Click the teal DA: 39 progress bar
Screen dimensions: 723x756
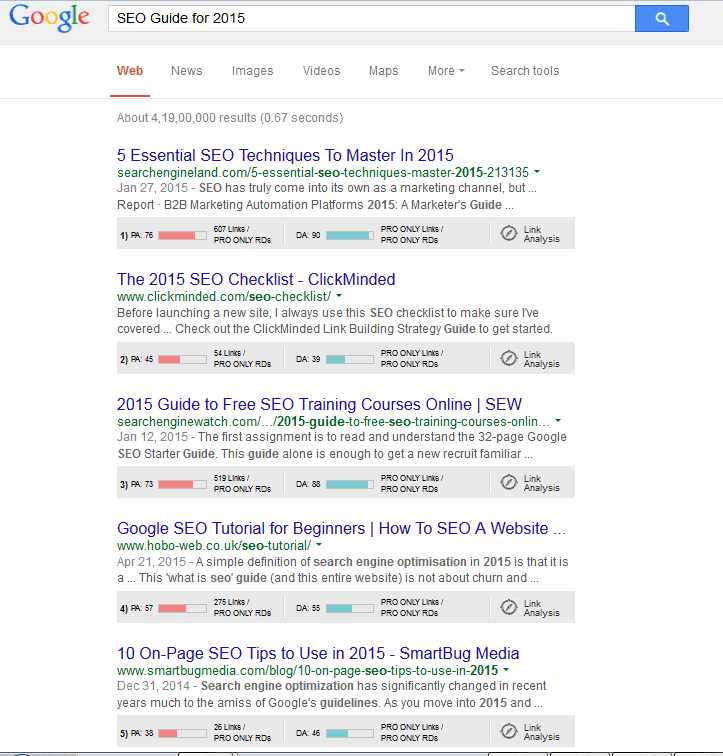pyautogui.click(x=349, y=359)
